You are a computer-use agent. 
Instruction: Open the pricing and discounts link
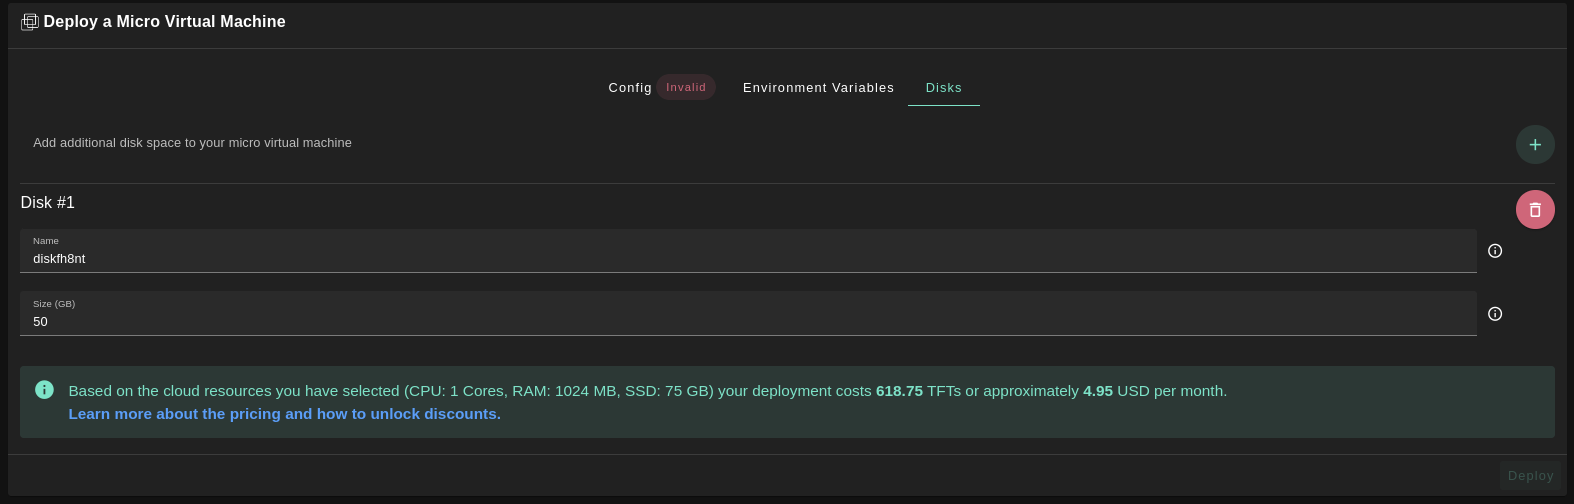(284, 414)
